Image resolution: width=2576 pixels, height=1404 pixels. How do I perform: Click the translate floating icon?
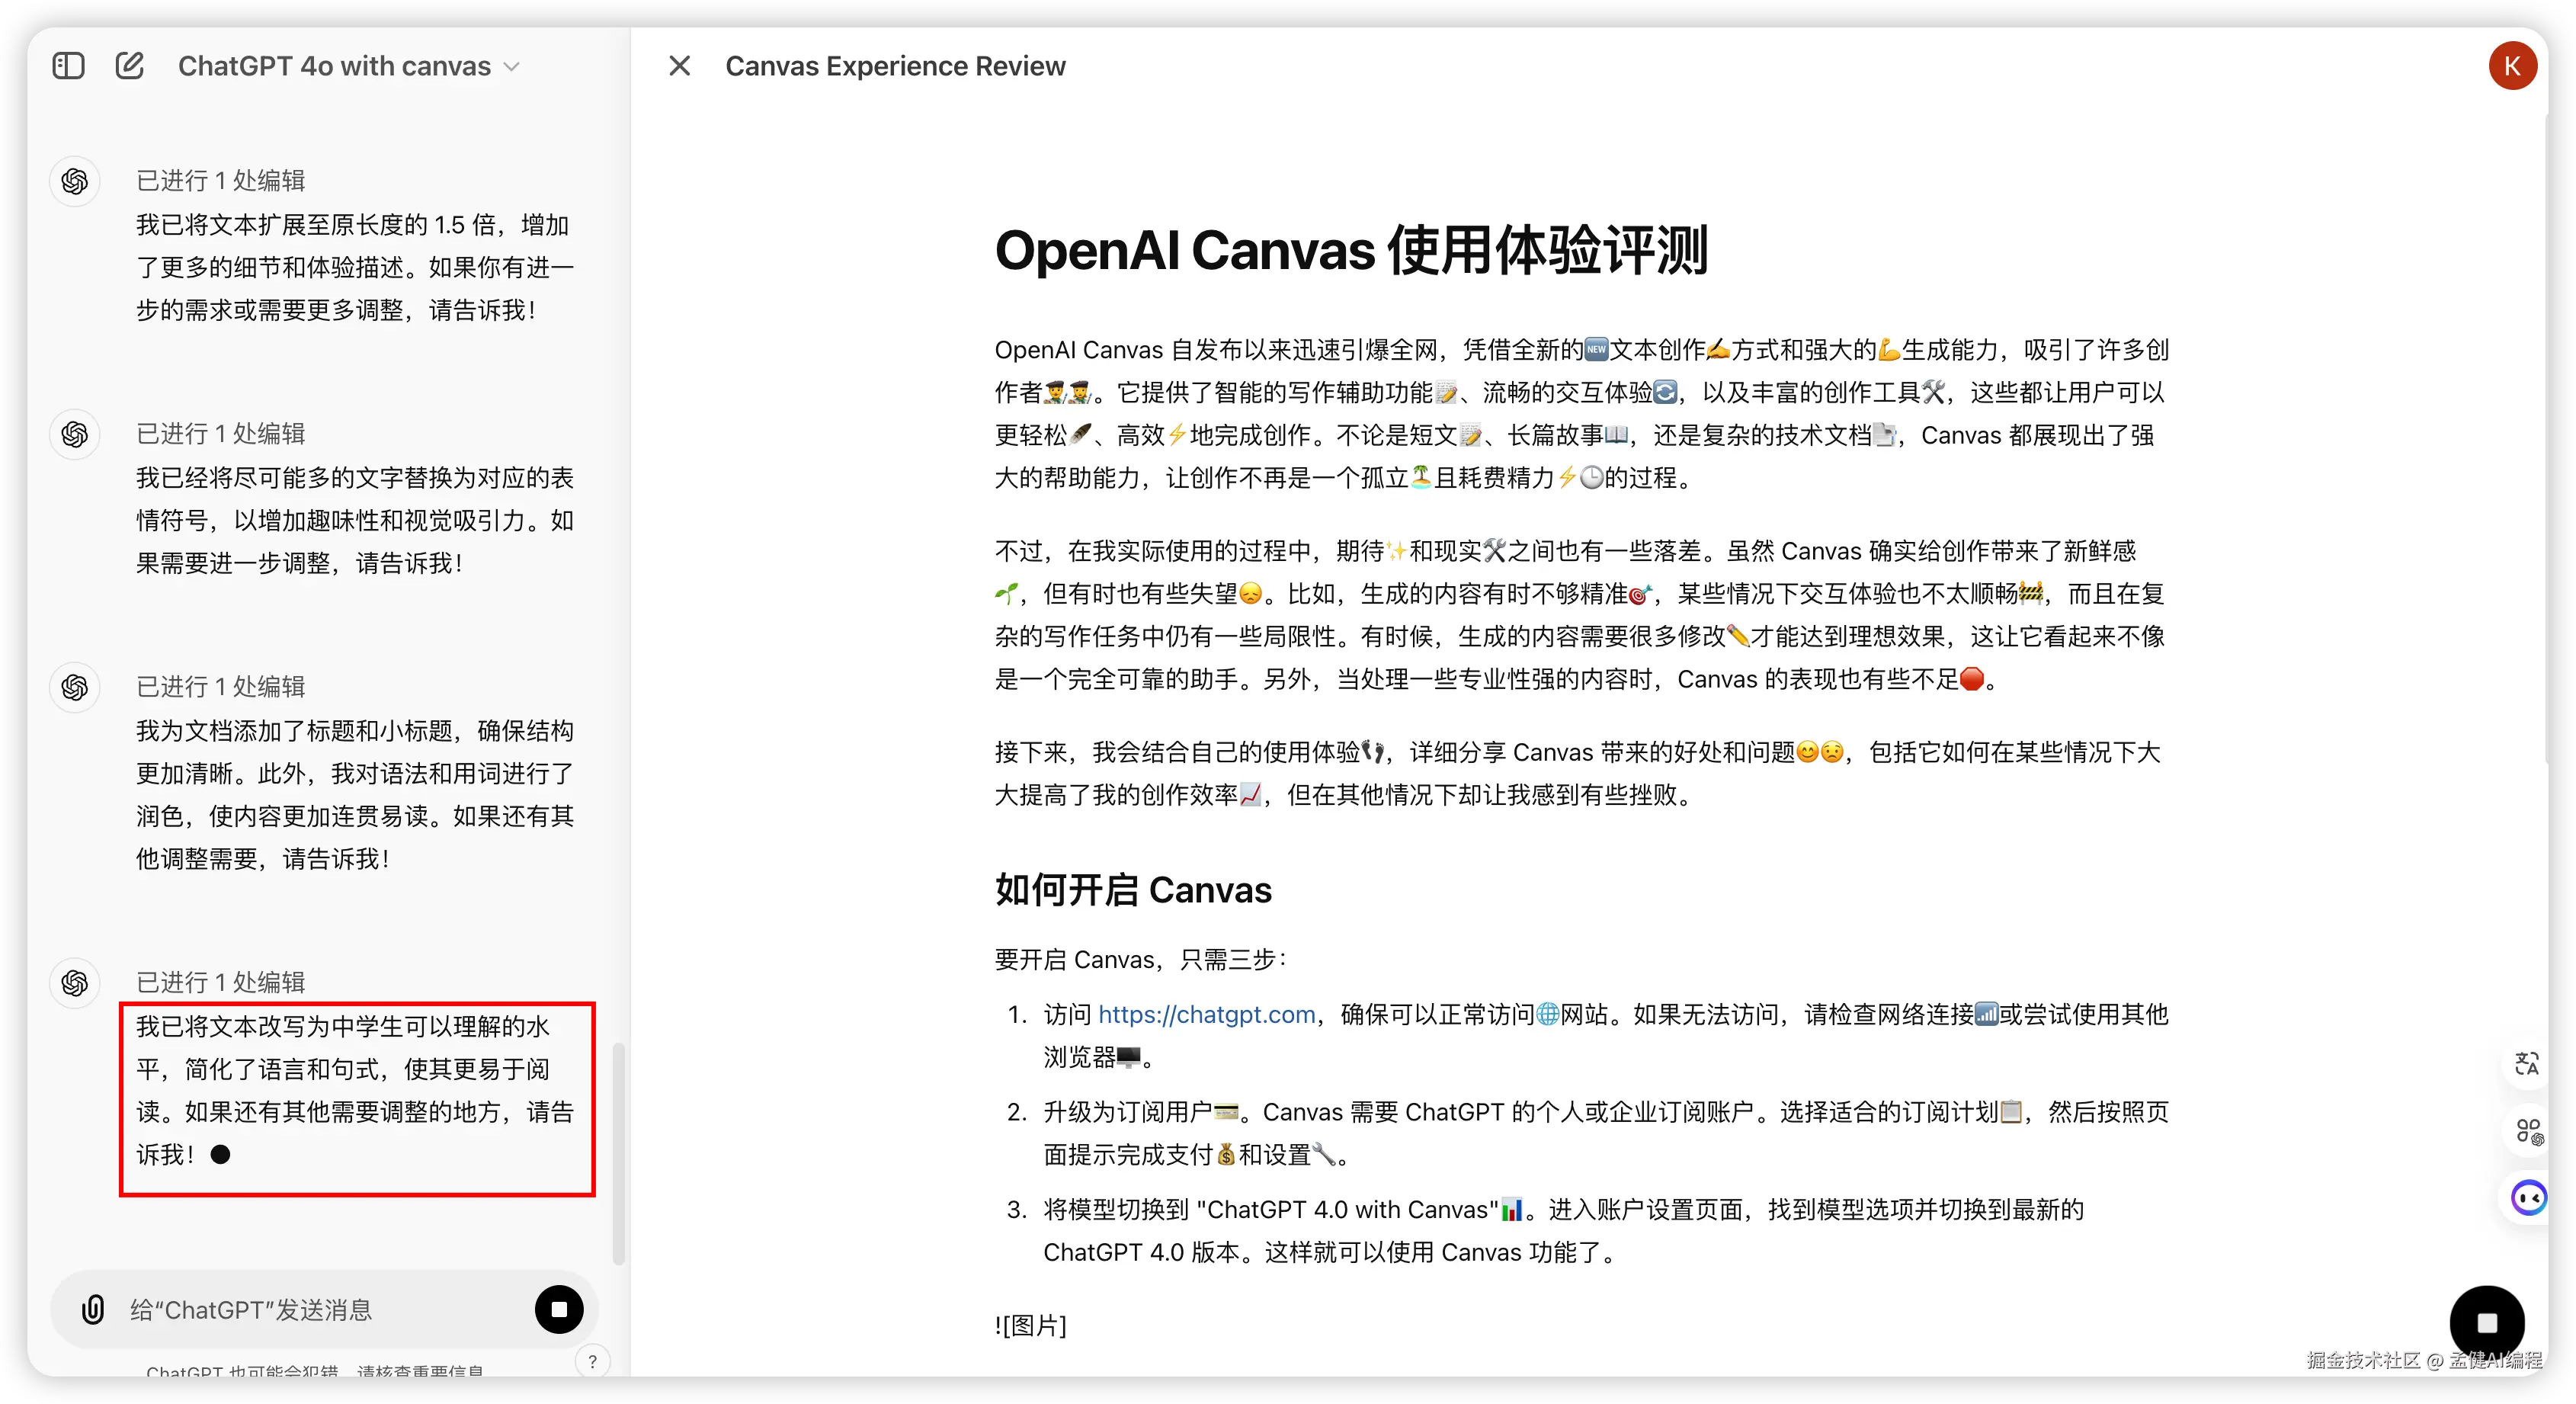(2527, 1063)
